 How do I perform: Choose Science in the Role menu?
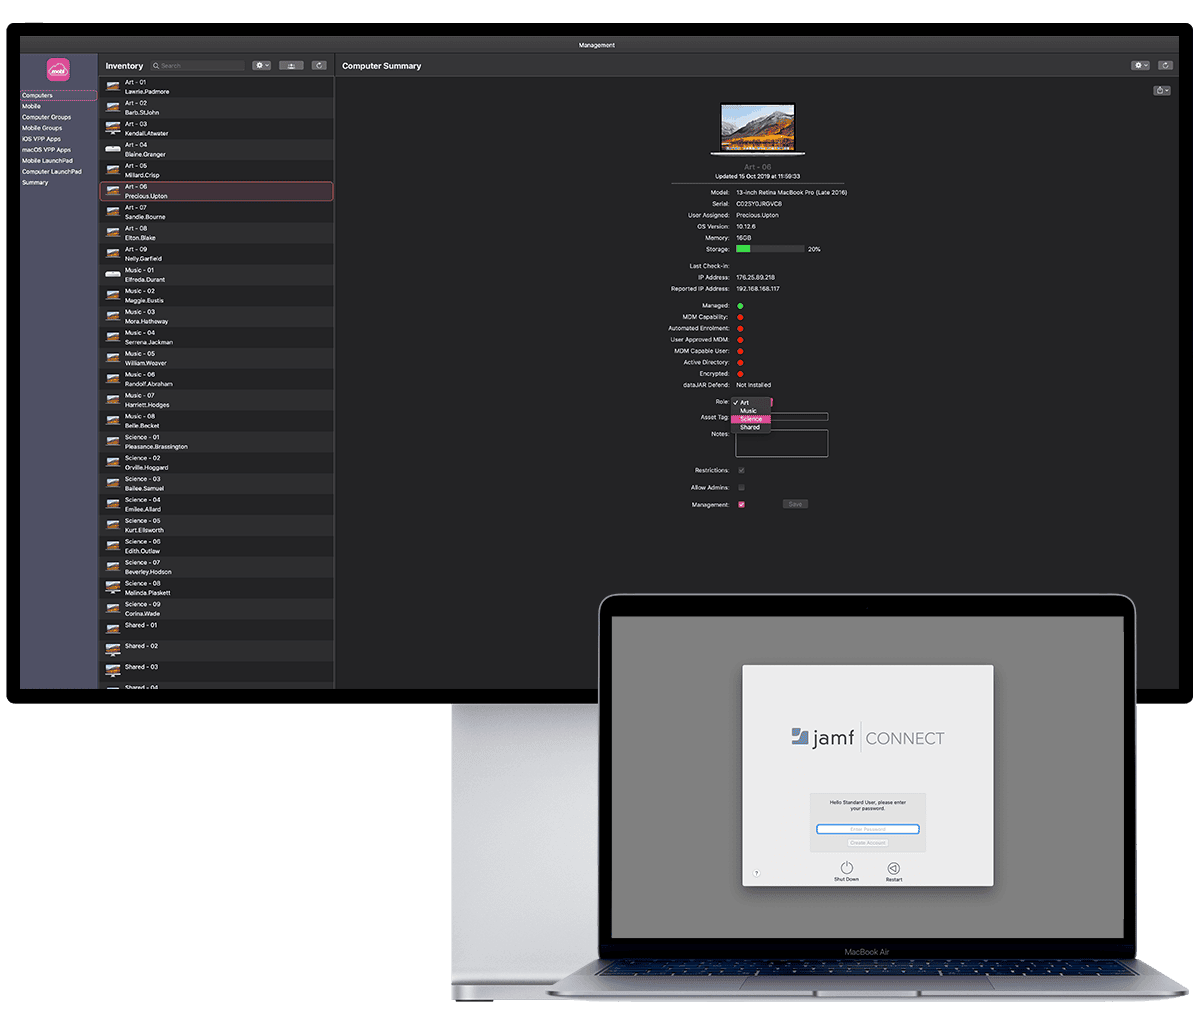click(751, 419)
